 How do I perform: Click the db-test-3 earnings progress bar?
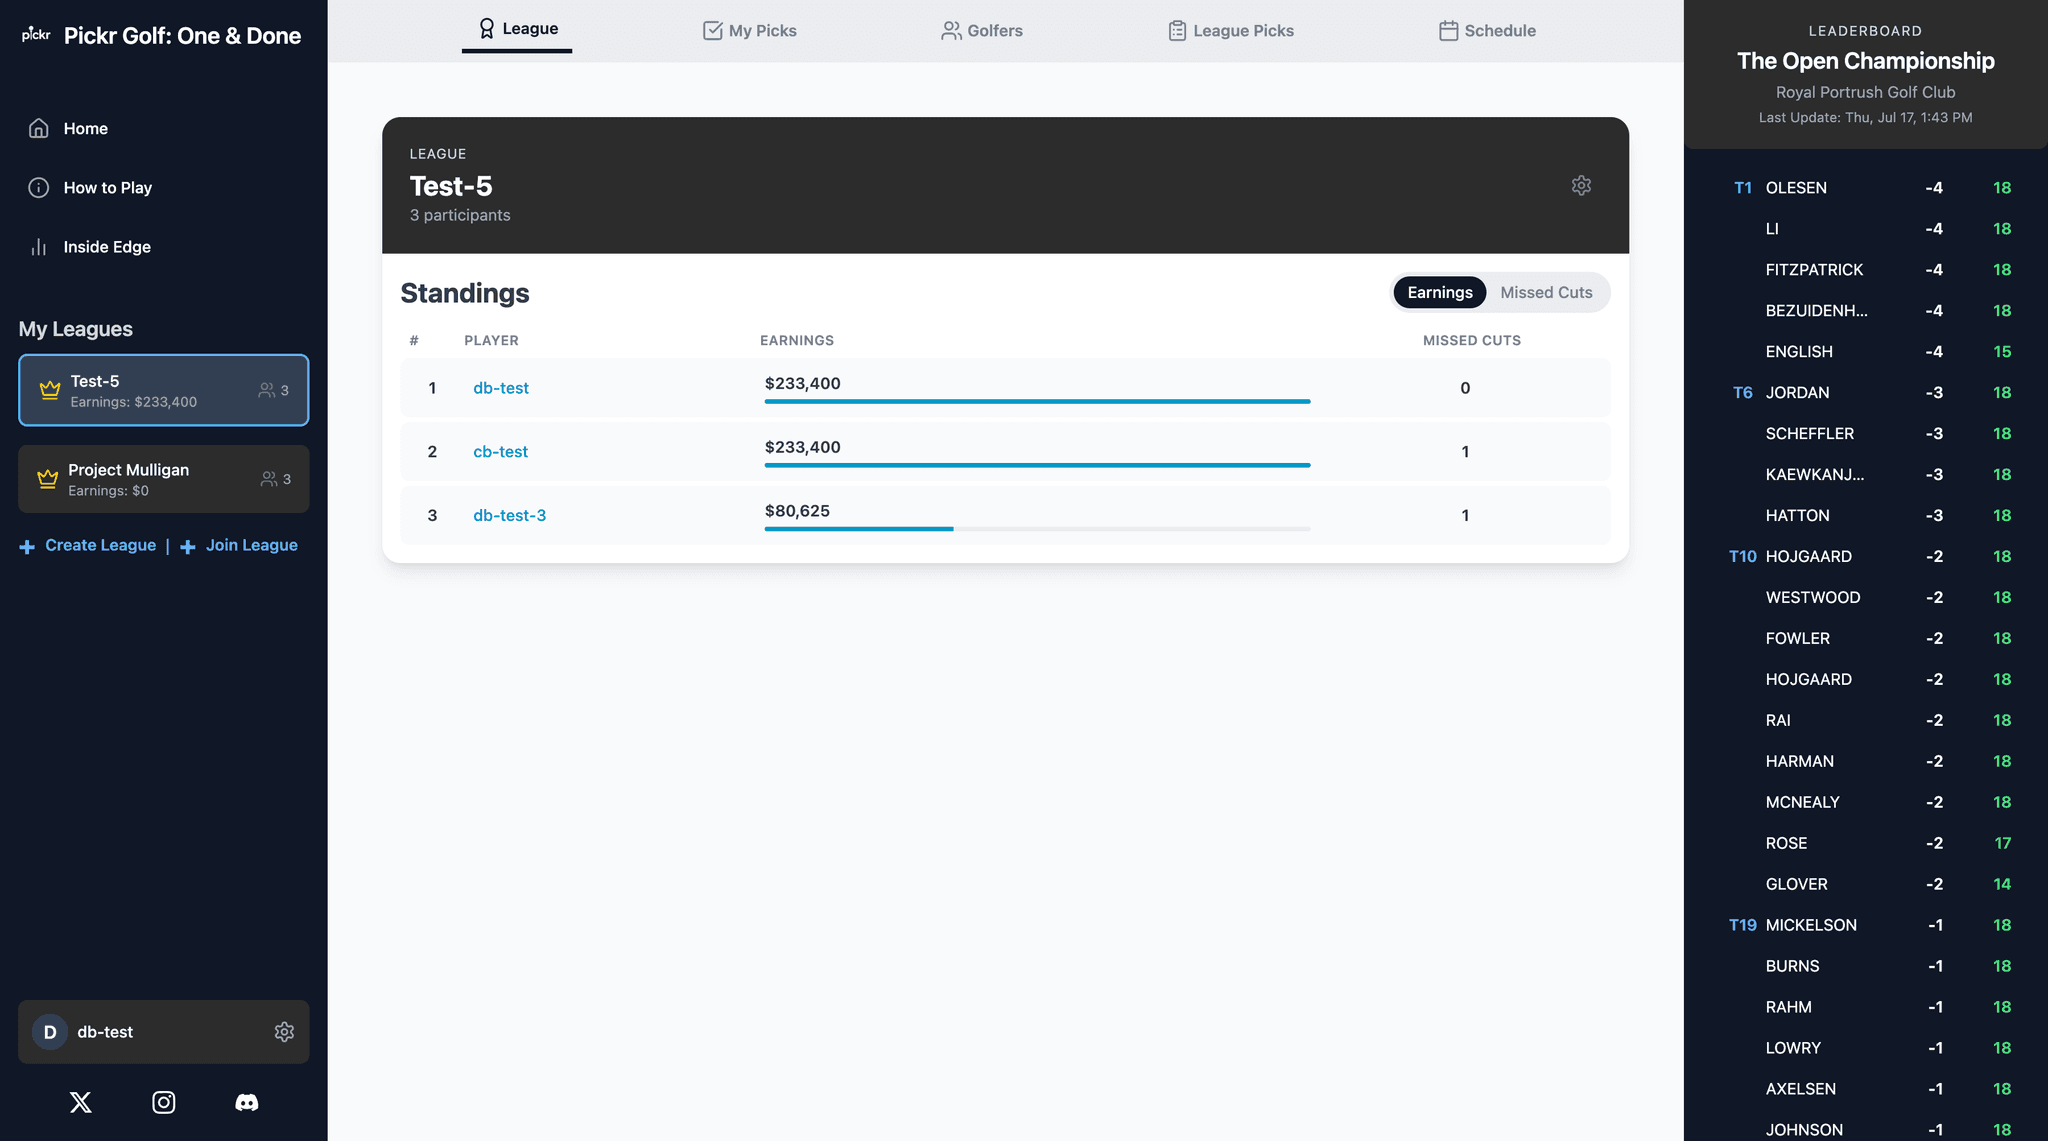pyautogui.click(x=1036, y=528)
